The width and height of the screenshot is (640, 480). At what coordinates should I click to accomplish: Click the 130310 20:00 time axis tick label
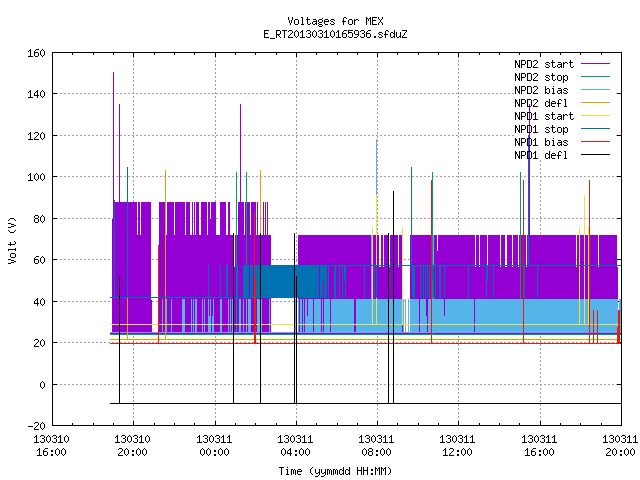(x=132, y=446)
